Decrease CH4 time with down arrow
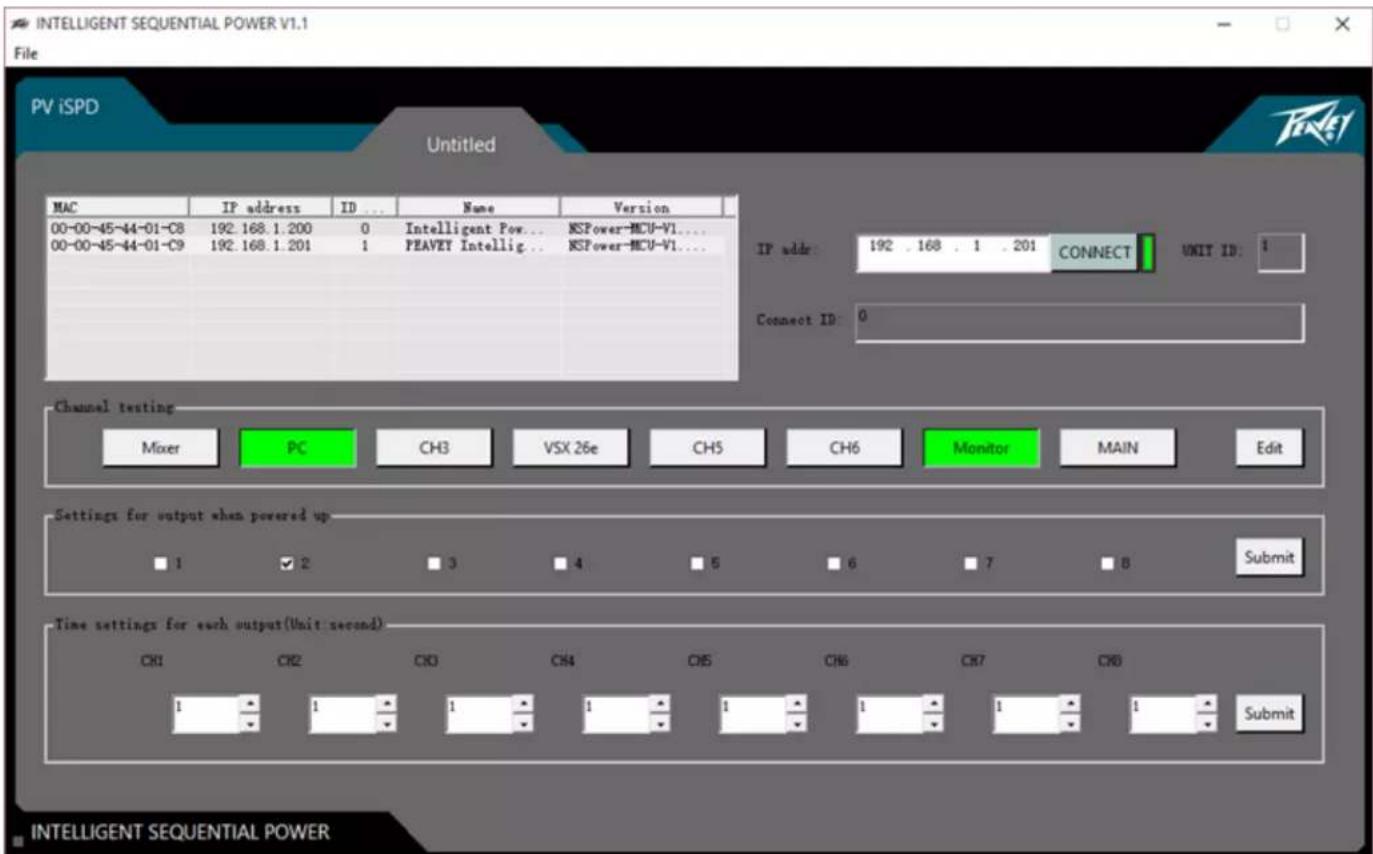 point(661,723)
